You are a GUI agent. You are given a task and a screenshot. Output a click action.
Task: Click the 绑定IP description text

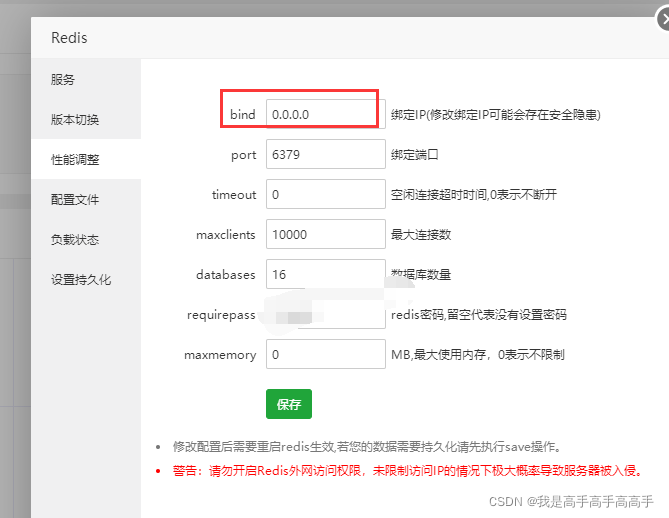[x=496, y=114]
